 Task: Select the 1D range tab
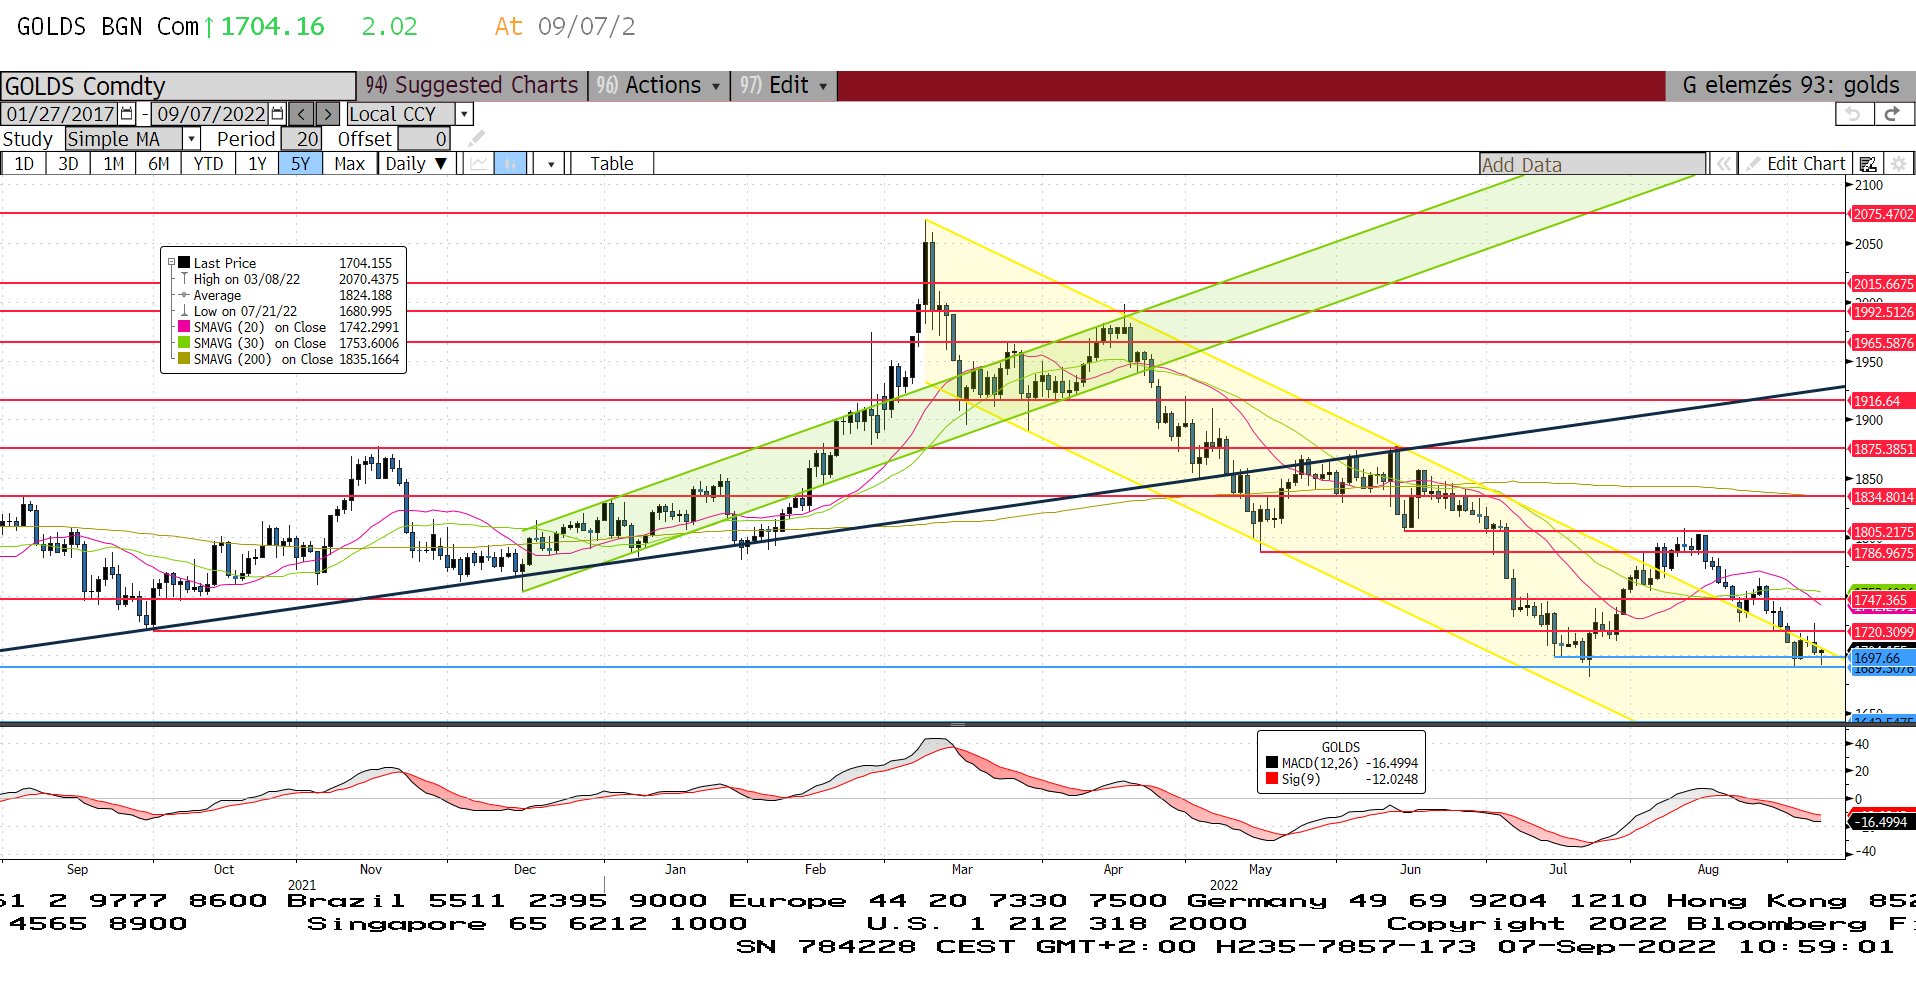pyautogui.click(x=24, y=163)
